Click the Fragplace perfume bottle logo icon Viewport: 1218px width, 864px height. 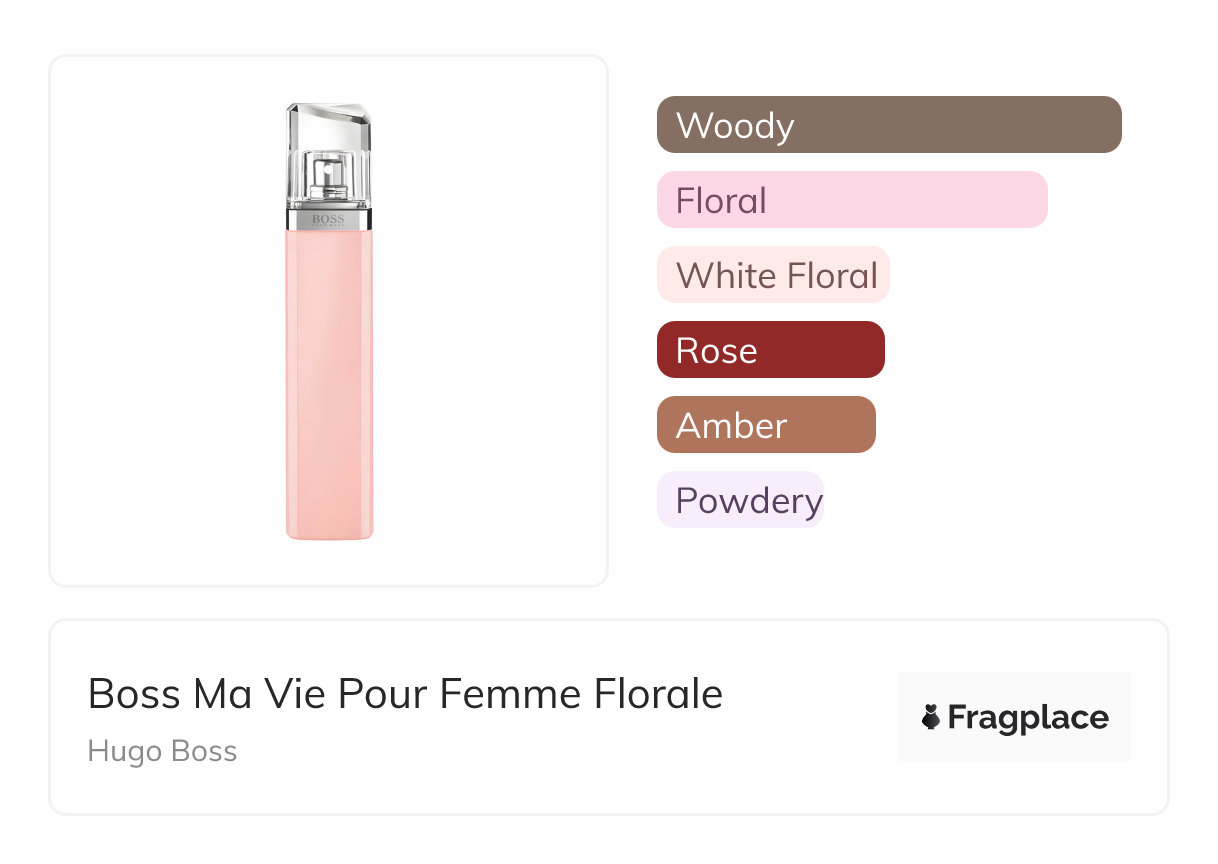pos(931,717)
